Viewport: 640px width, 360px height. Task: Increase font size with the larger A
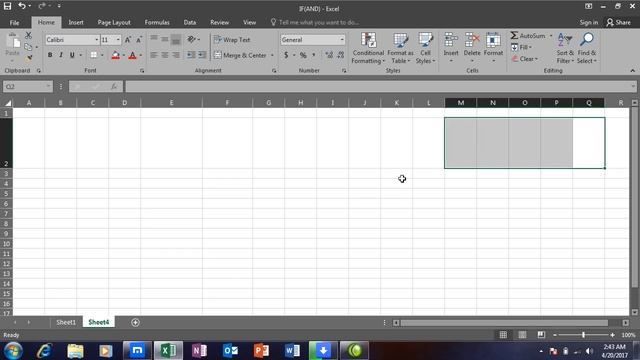(x=128, y=40)
